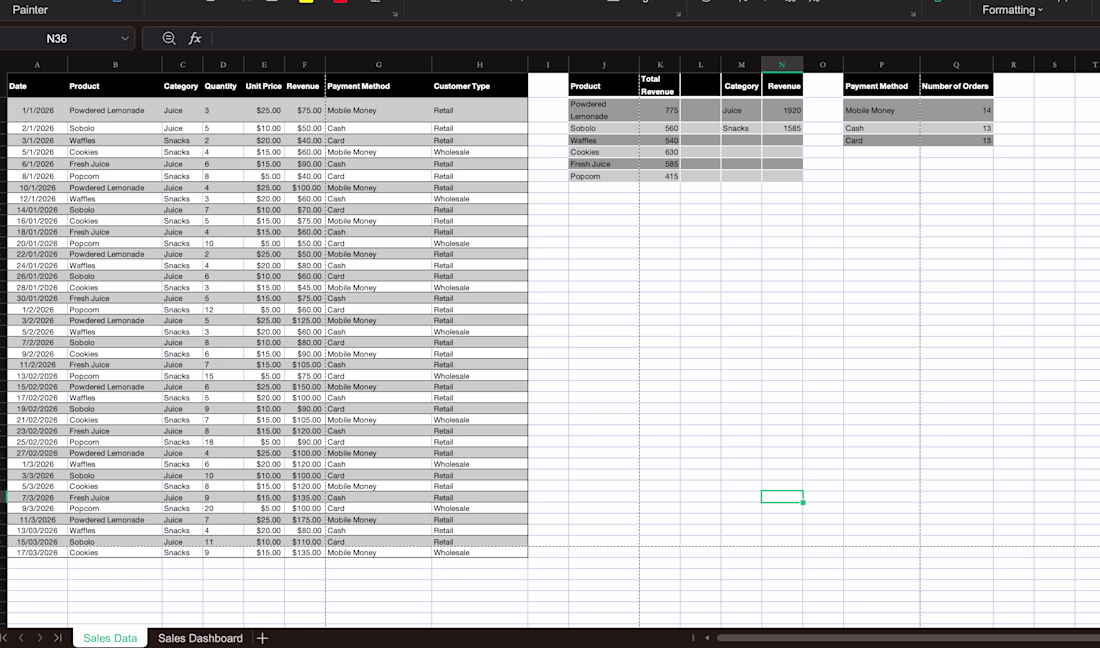Screen dimensions: 1100x648
Task: Go to previous sheet using arrow
Action: [x=22, y=637]
